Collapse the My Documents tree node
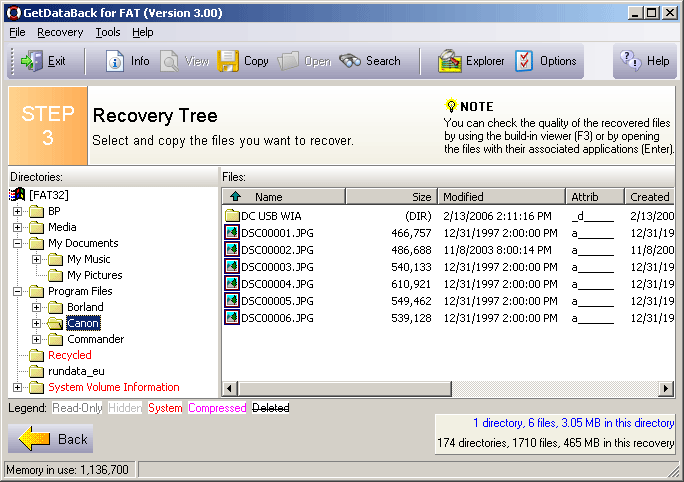The image size is (684, 482). point(17,243)
